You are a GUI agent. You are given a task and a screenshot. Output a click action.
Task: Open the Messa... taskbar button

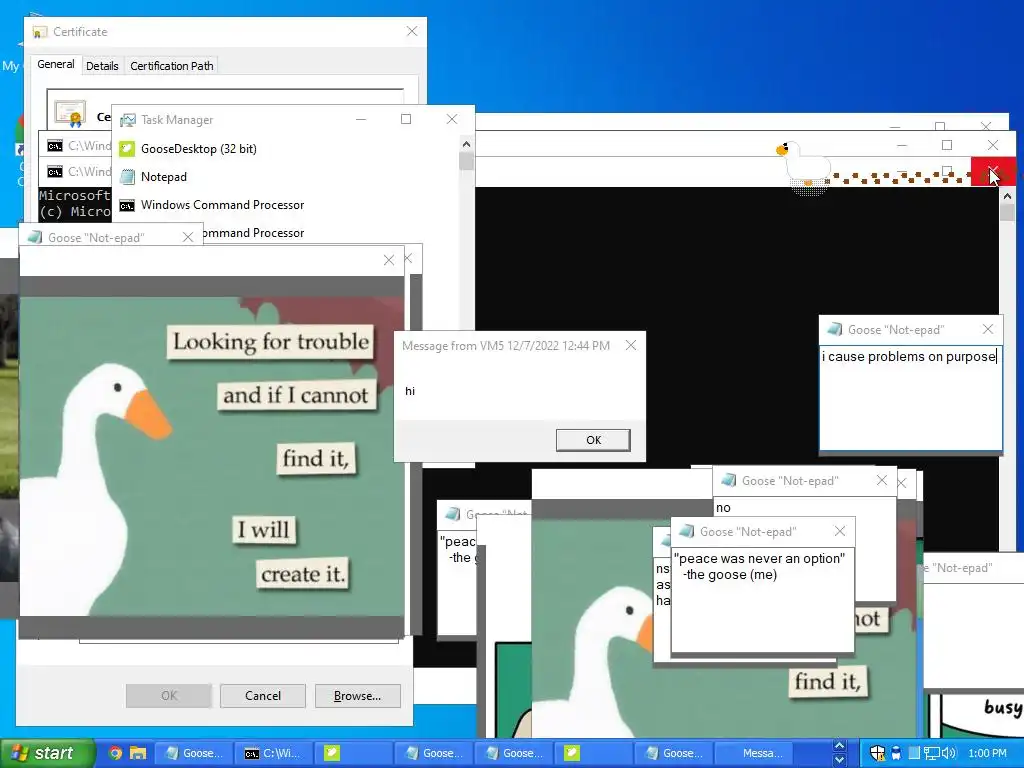(754, 753)
